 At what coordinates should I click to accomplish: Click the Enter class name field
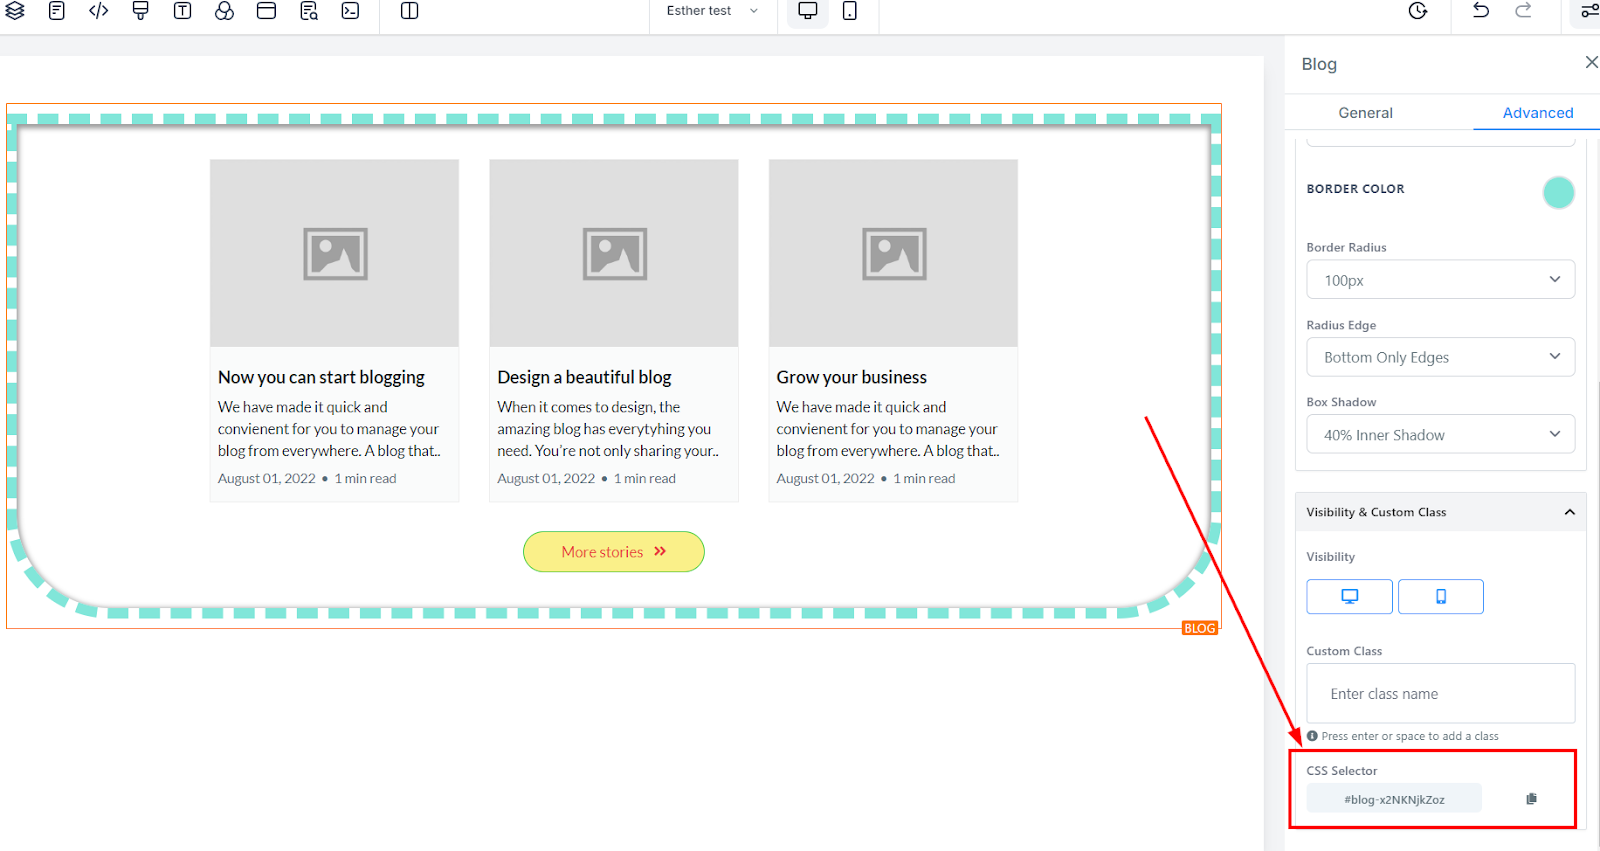[x=1440, y=693]
